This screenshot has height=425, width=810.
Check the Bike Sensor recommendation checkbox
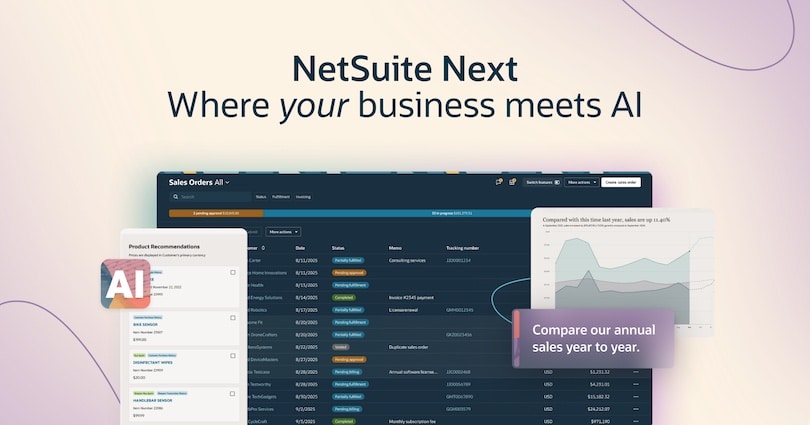click(233, 318)
